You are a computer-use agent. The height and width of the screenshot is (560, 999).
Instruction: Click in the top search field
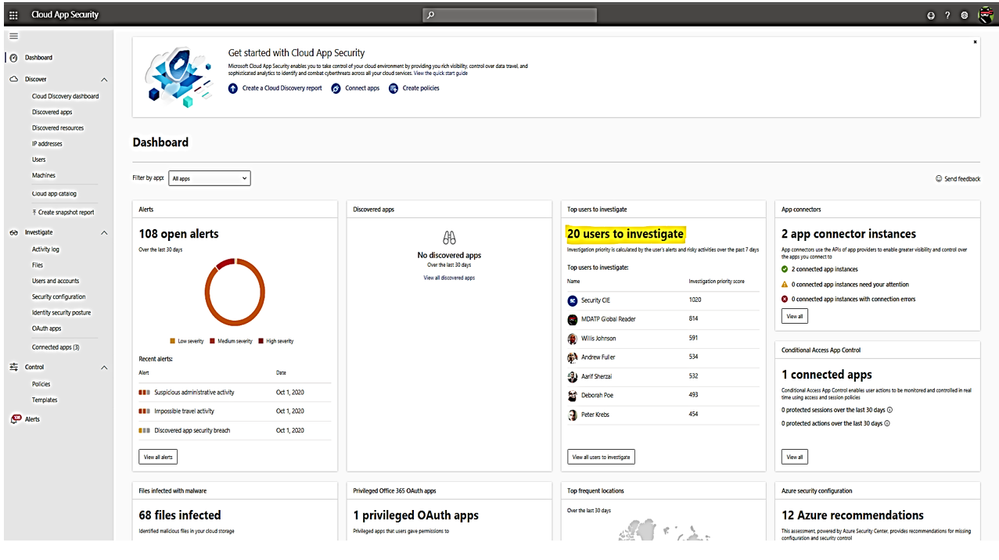coord(510,15)
